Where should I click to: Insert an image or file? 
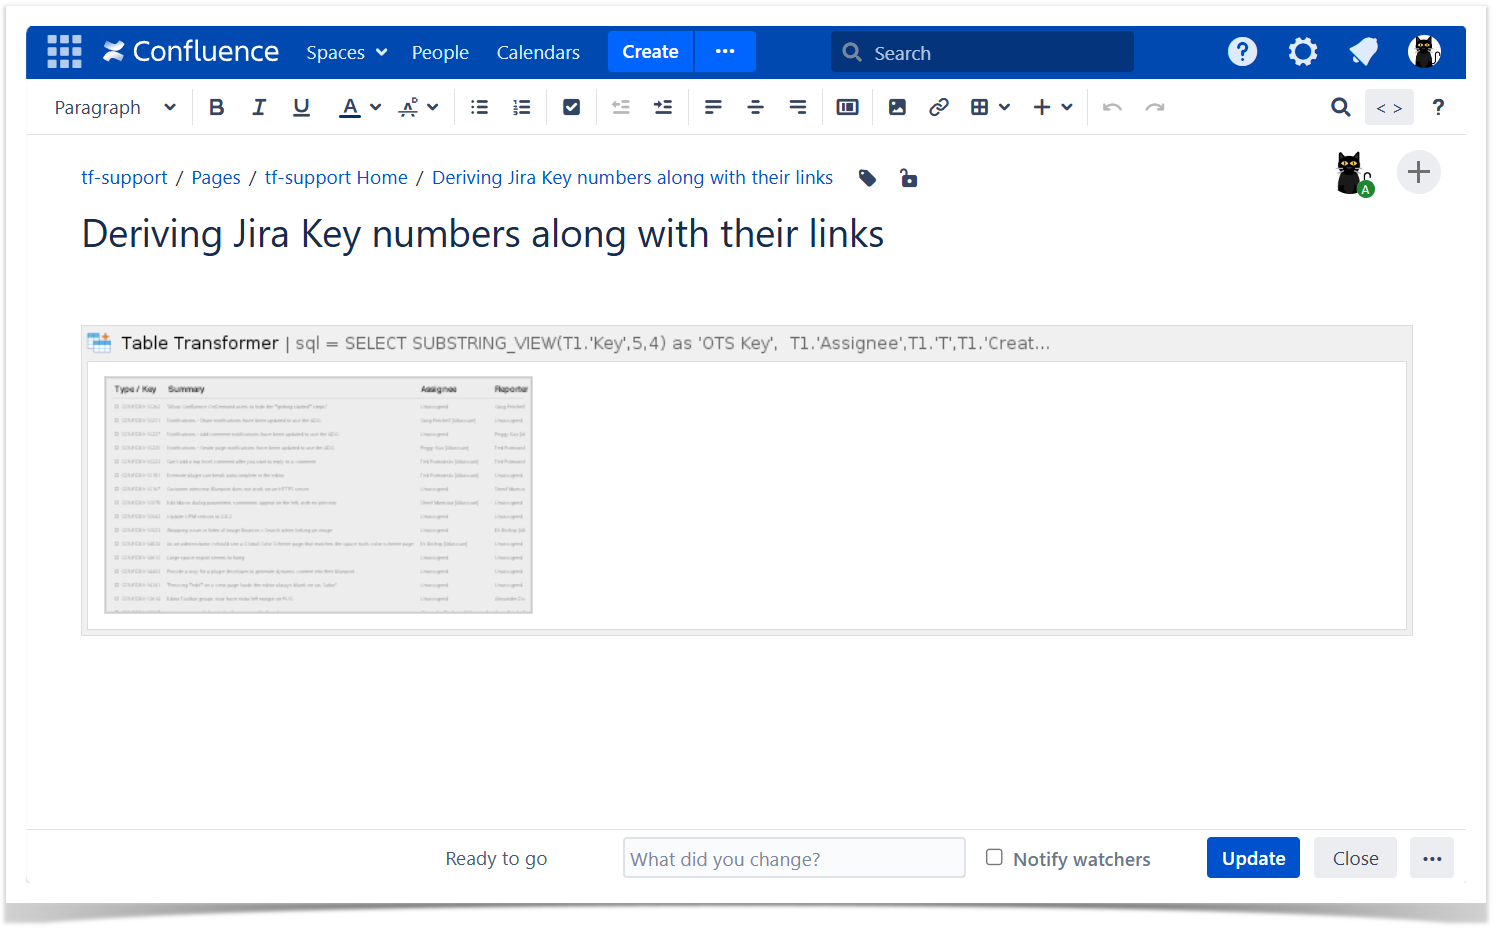[897, 107]
